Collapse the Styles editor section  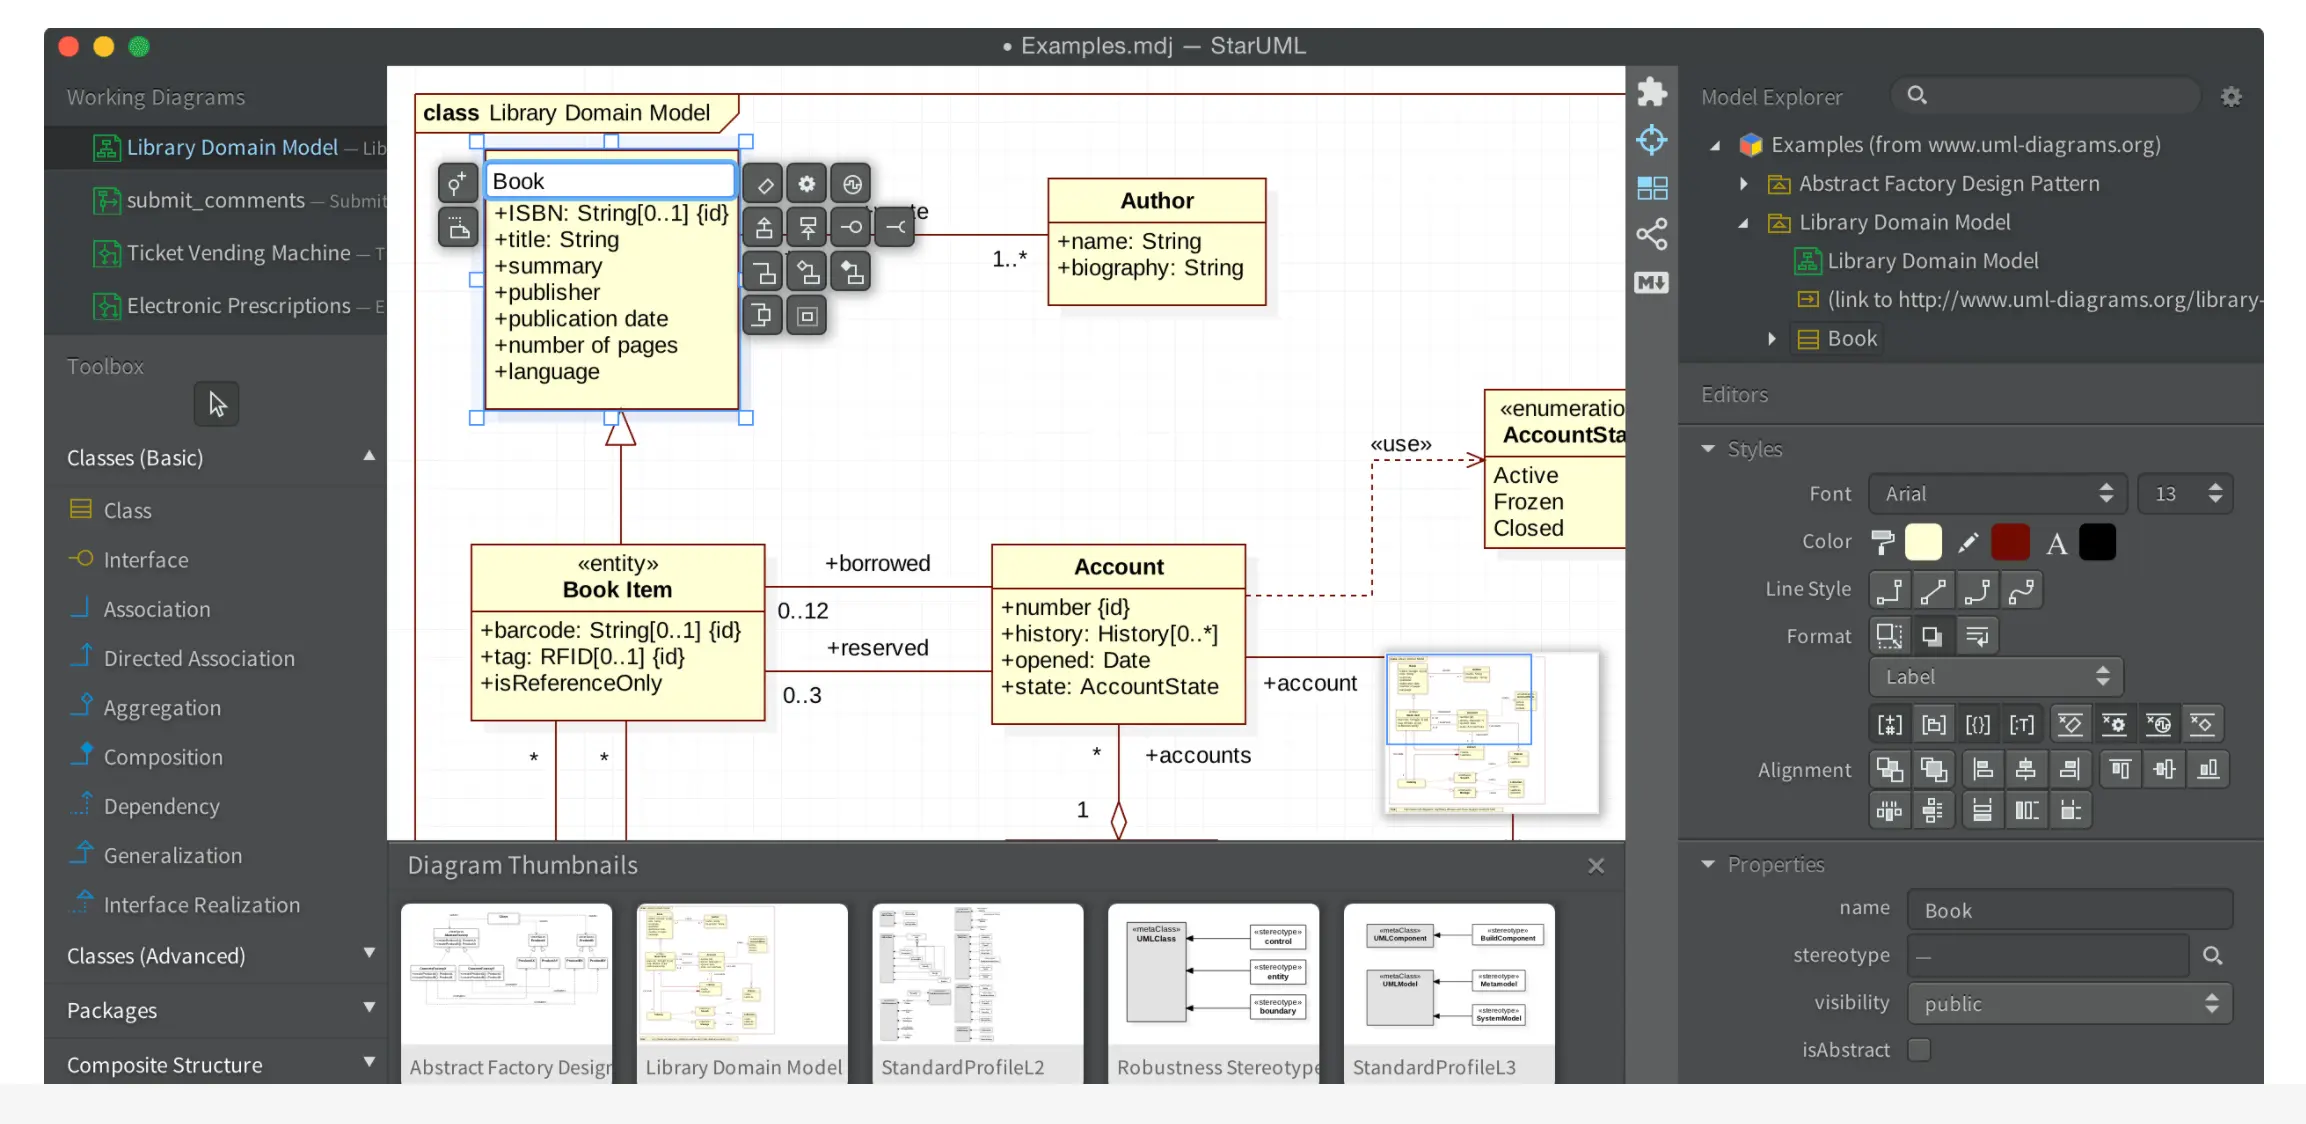click(x=1708, y=449)
